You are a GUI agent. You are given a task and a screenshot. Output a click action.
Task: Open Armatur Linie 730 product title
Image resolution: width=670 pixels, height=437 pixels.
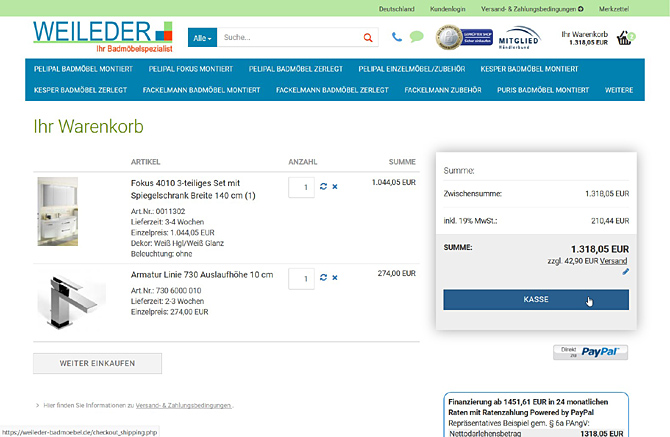tap(202, 275)
